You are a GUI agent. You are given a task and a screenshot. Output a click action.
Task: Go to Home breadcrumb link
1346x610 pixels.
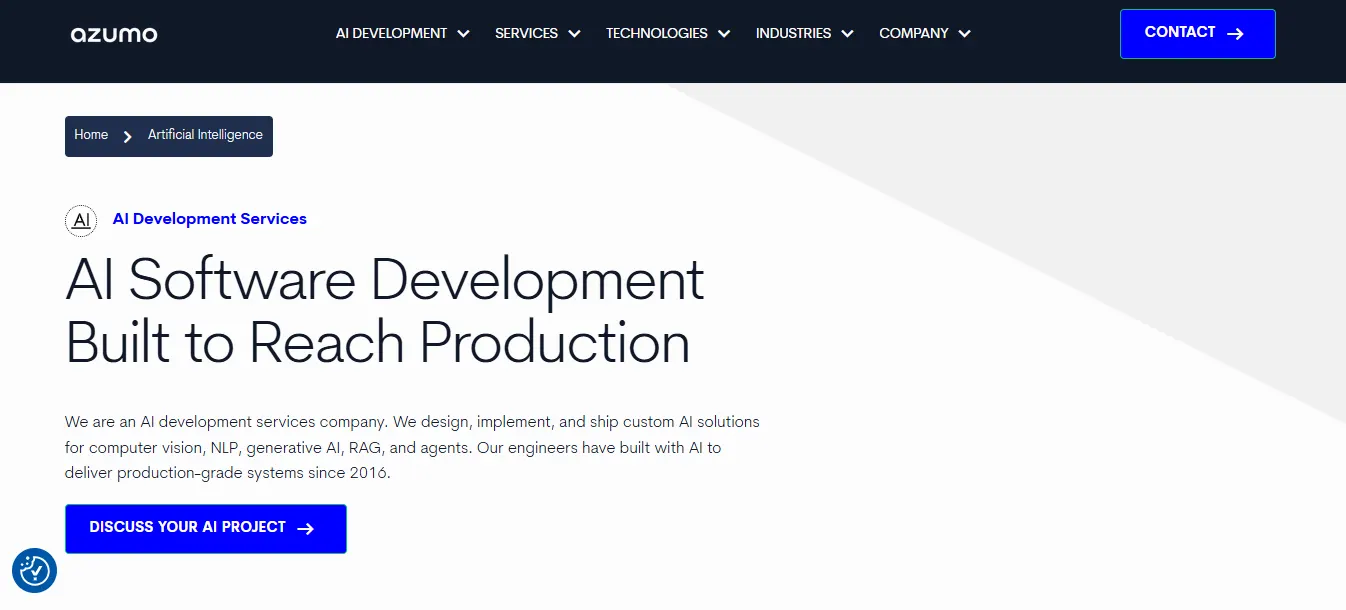(x=91, y=135)
